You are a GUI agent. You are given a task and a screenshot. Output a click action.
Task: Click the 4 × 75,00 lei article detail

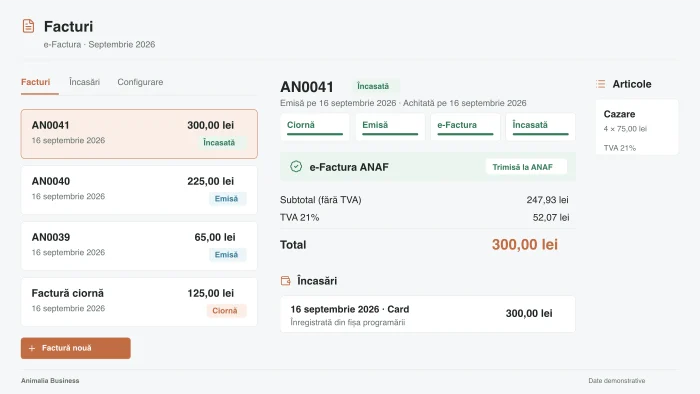pyautogui.click(x=625, y=129)
